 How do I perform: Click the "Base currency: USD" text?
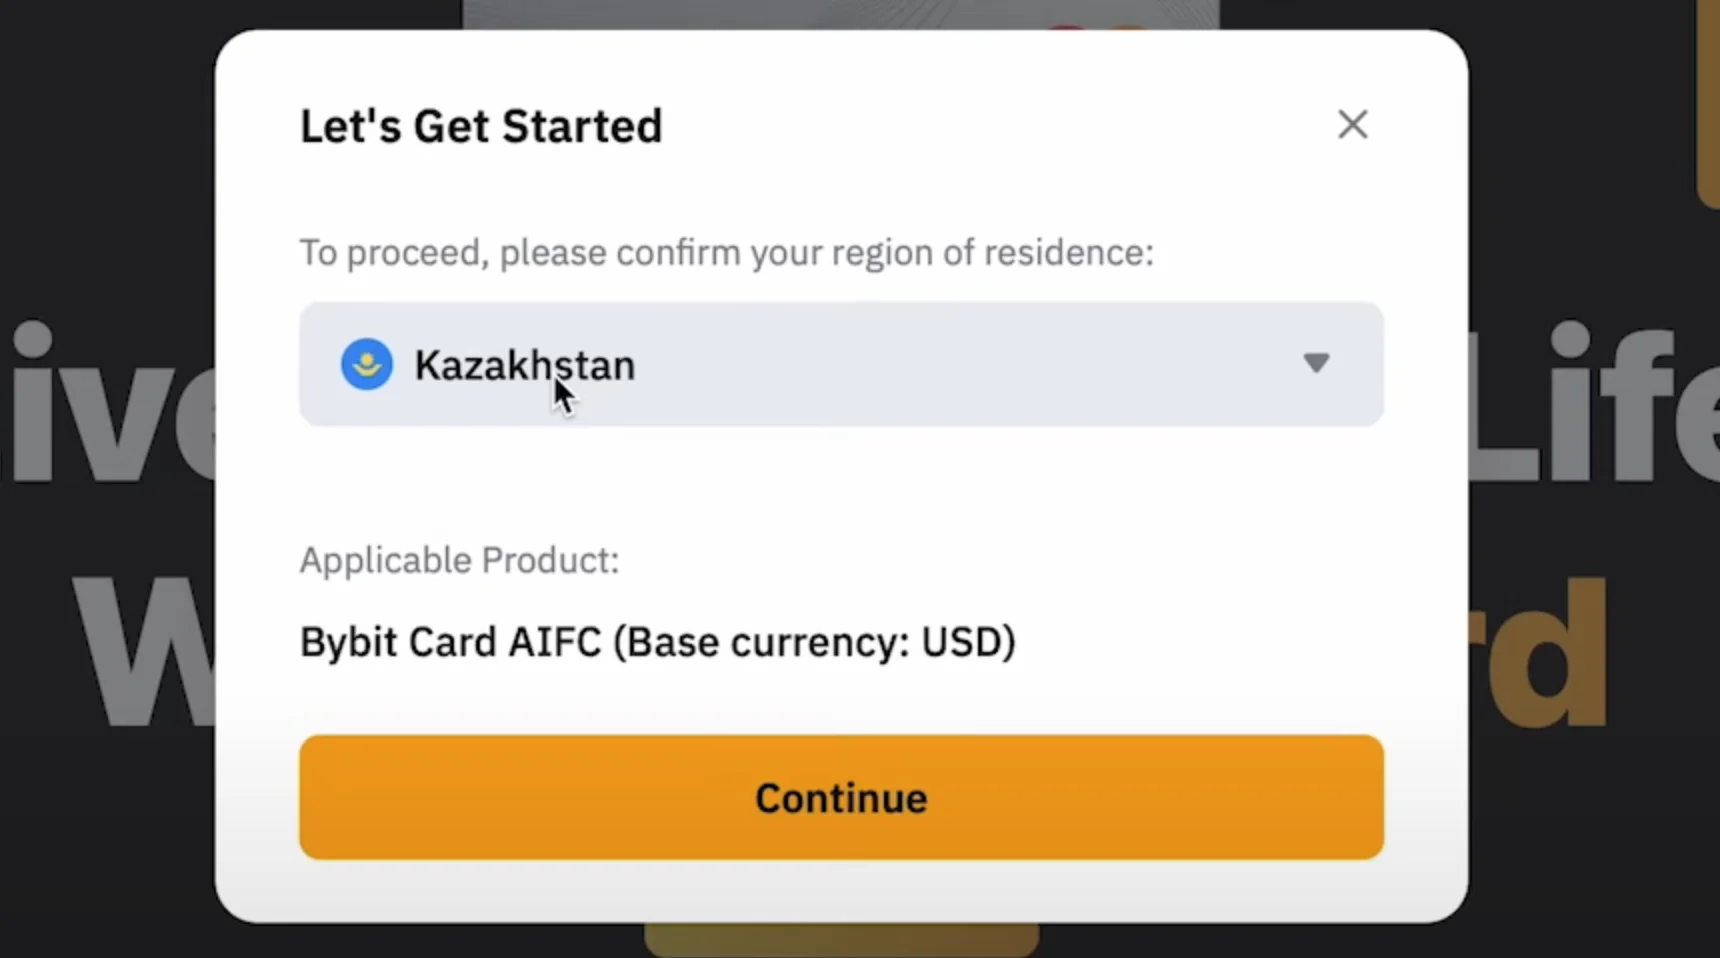click(x=814, y=642)
